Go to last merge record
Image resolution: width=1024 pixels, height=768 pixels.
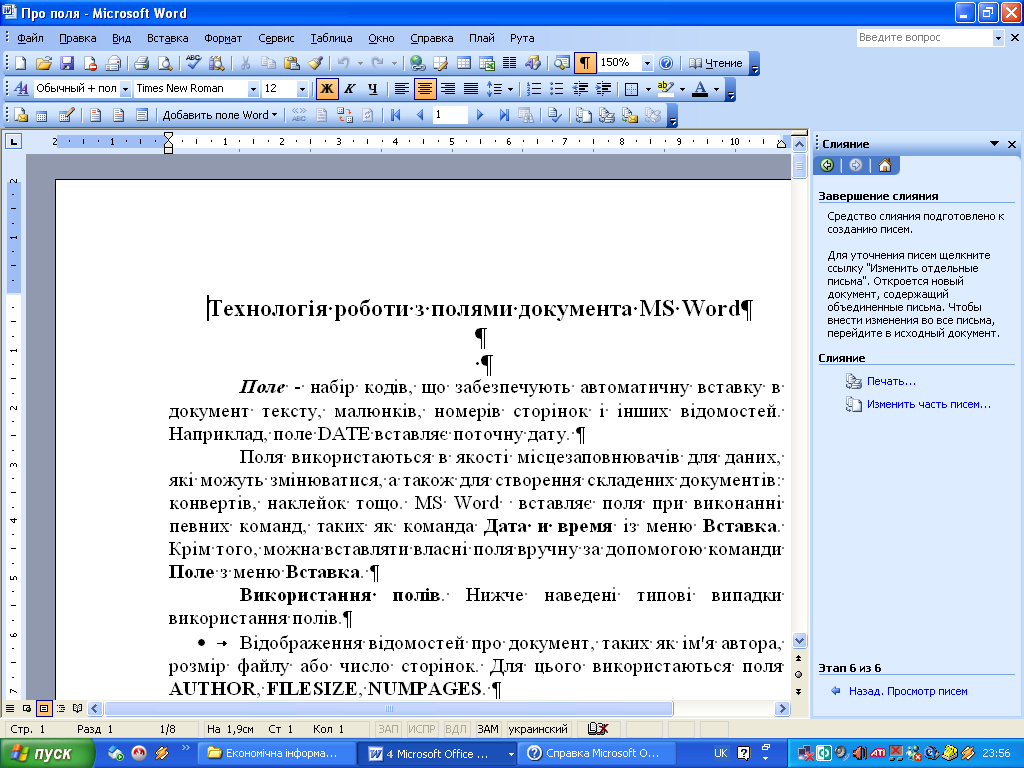point(504,116)
